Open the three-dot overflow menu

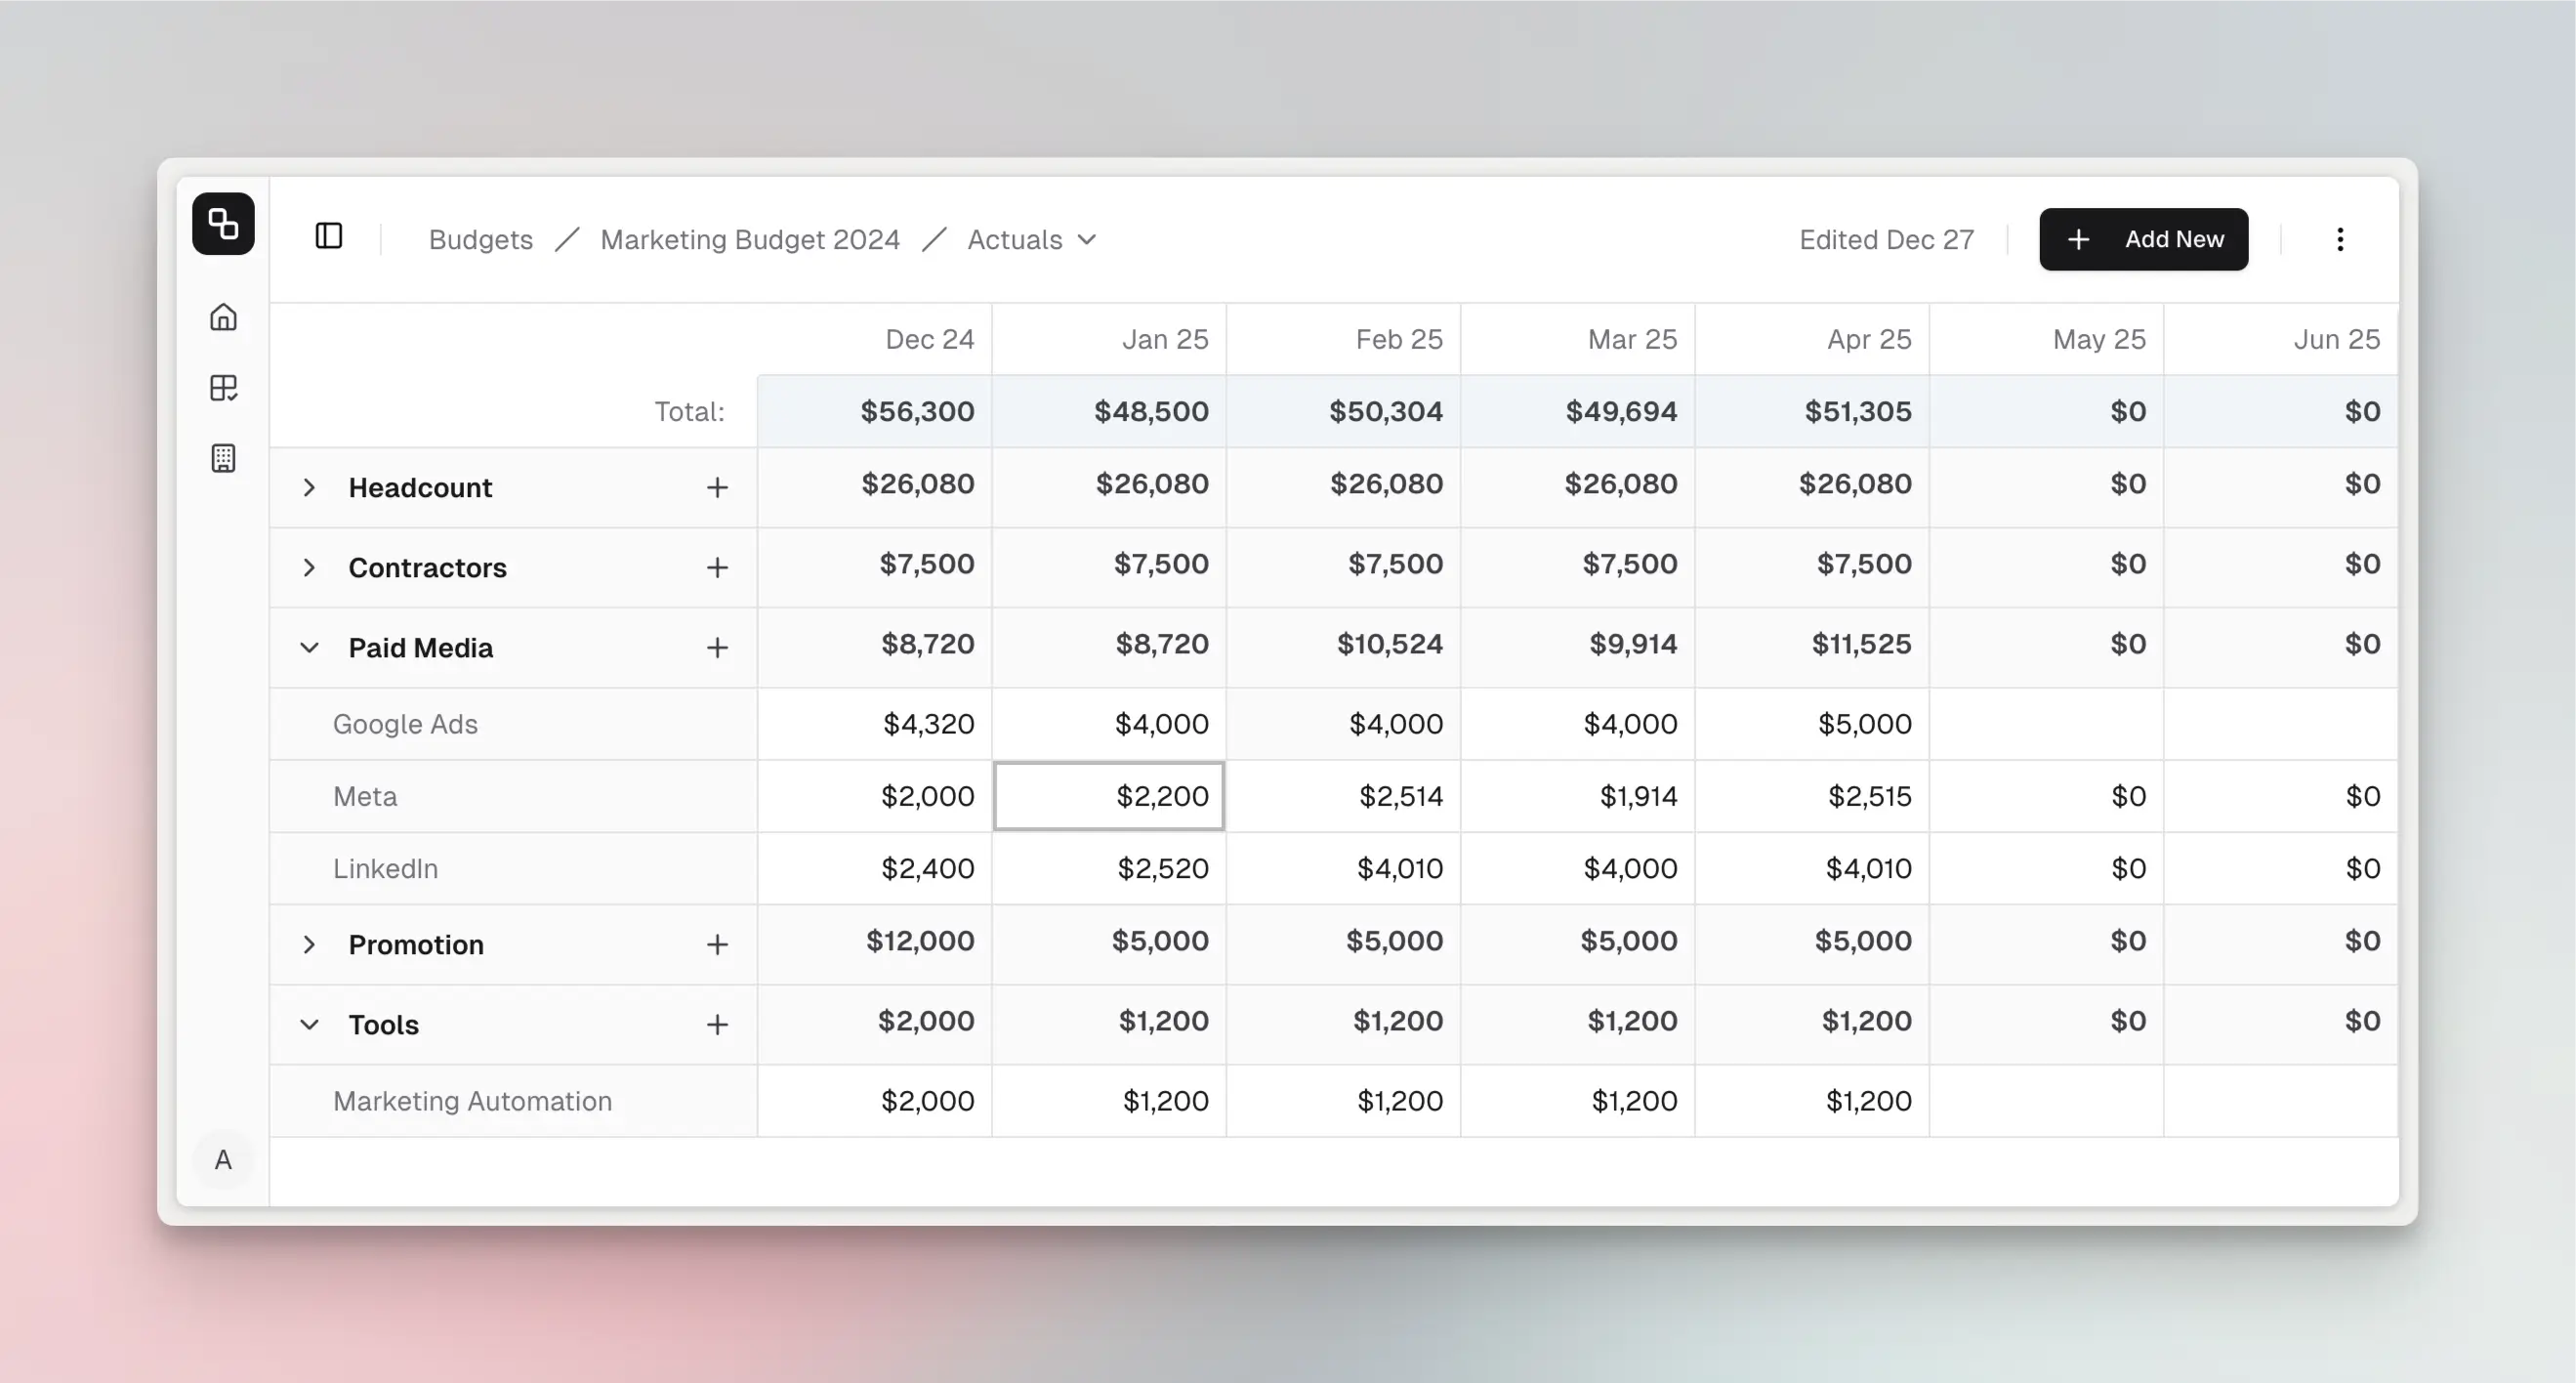point(2340,239)
